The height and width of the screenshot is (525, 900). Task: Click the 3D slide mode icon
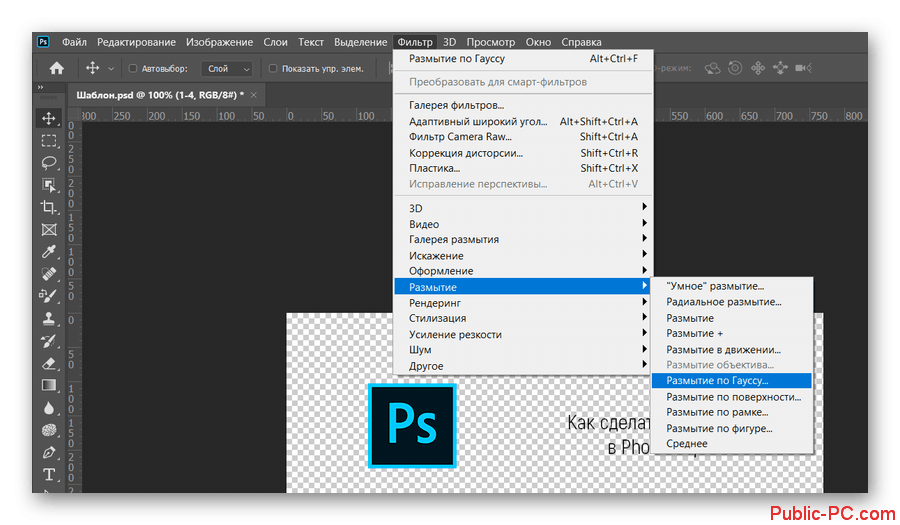point(780,68)
